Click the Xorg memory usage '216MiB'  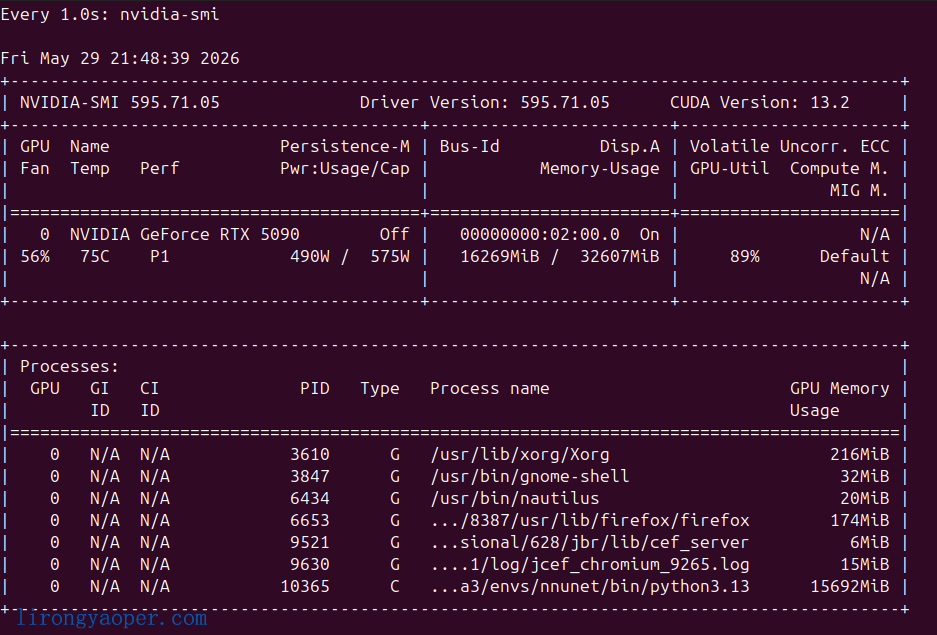859,454
